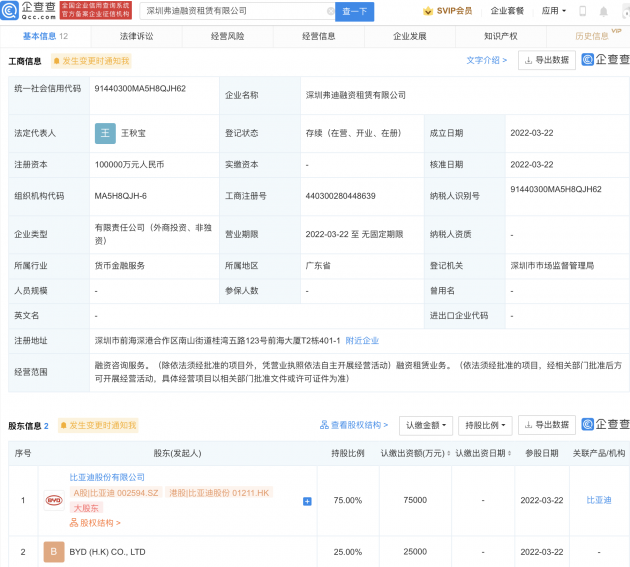Expand the 应用 dropdown menu
Viewport: 630px width, 567px height.
pyautogui.click(x=554, y=11)
